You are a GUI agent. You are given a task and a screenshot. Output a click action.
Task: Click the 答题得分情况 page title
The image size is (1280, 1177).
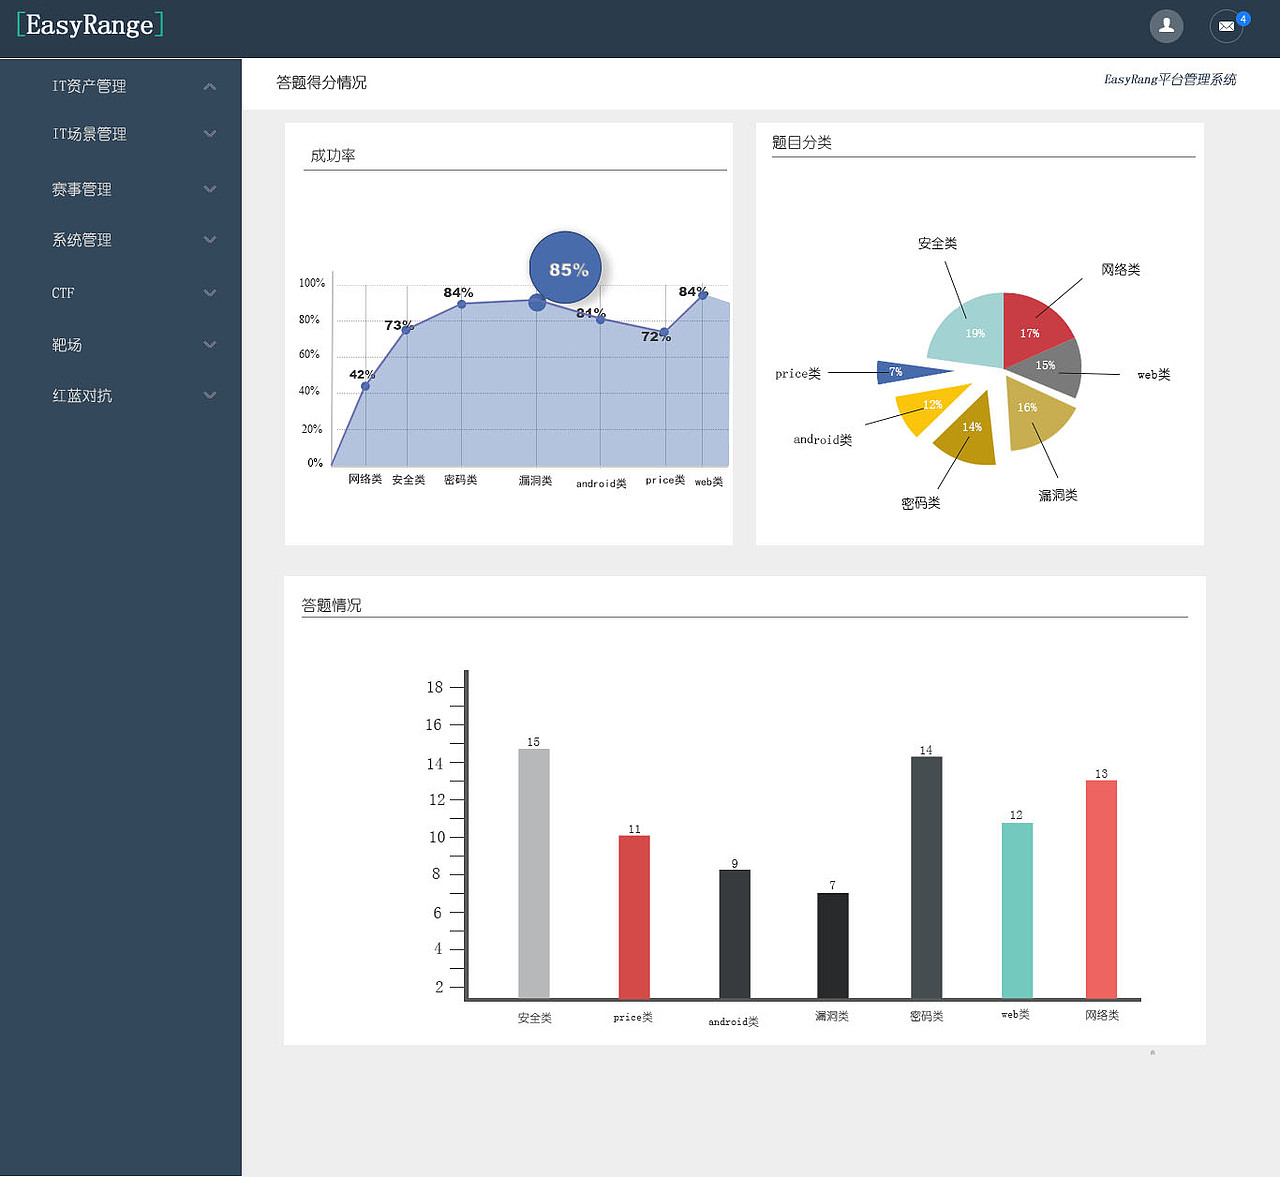pos(321,82)
